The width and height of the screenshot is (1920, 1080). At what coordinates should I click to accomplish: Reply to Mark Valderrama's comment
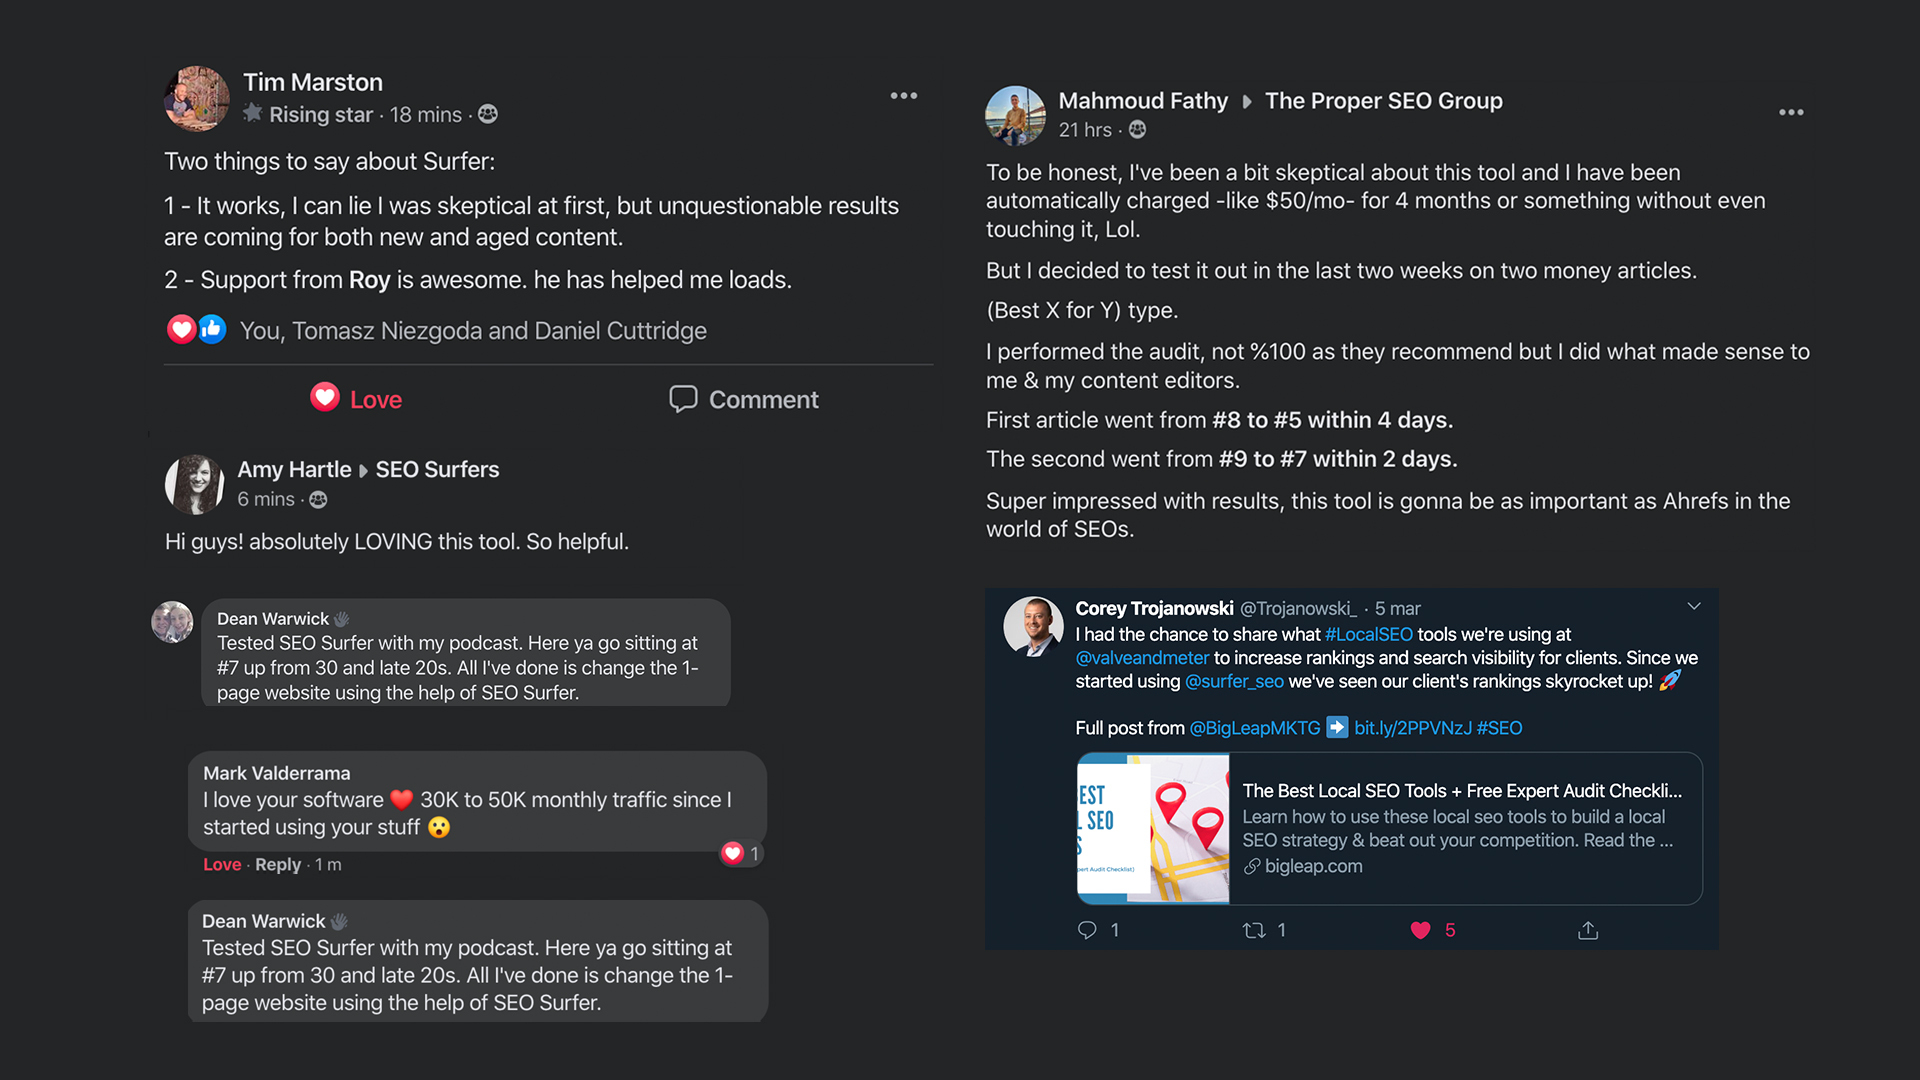point(277,864)
